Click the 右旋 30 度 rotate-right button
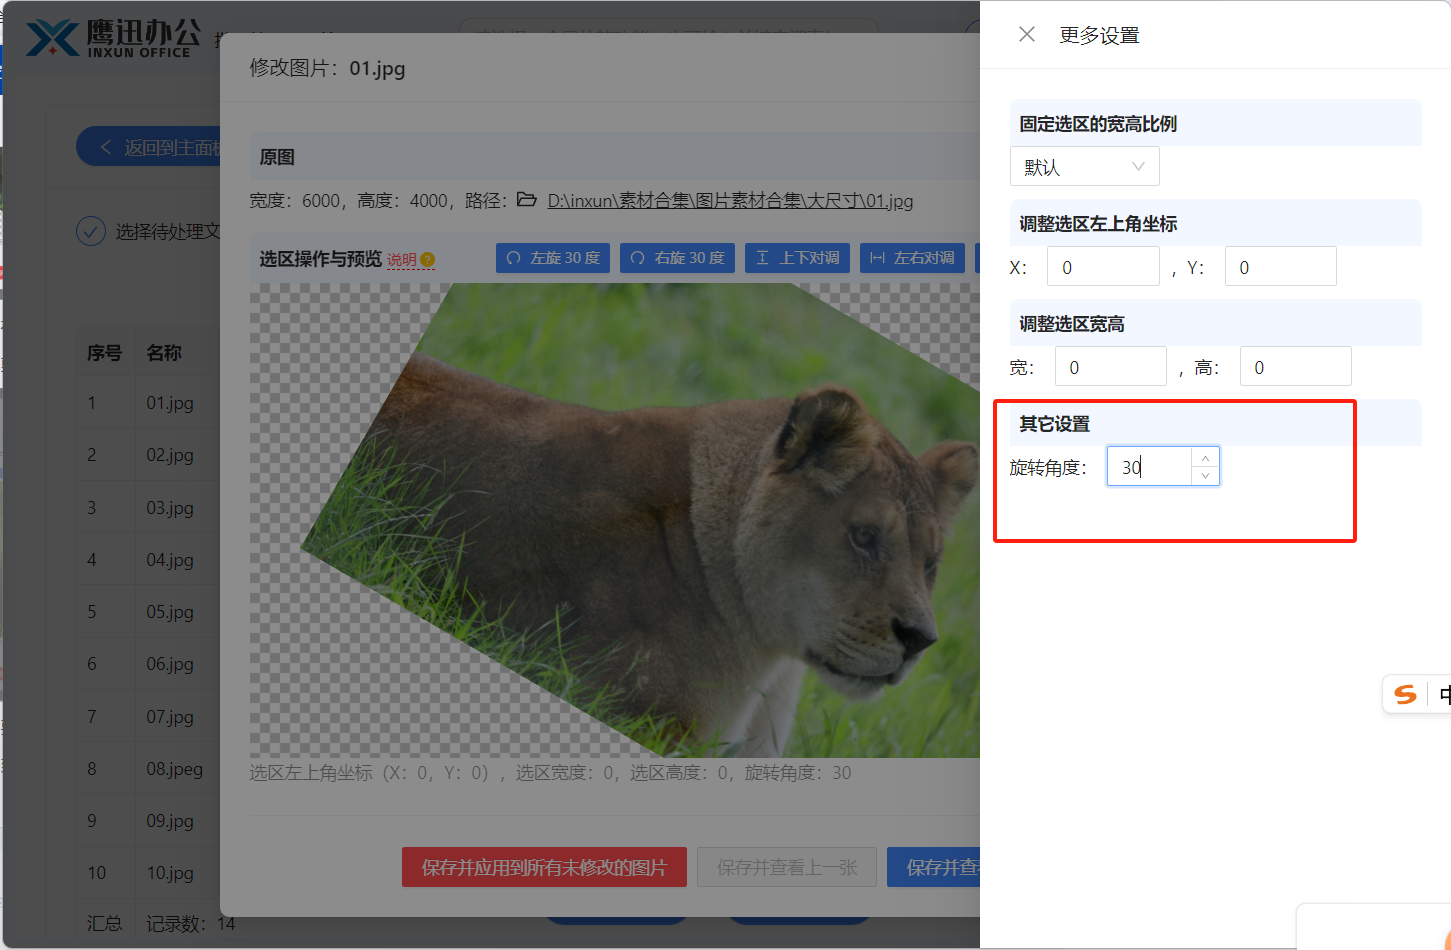The image size is (1451, 950). [677, 258]
